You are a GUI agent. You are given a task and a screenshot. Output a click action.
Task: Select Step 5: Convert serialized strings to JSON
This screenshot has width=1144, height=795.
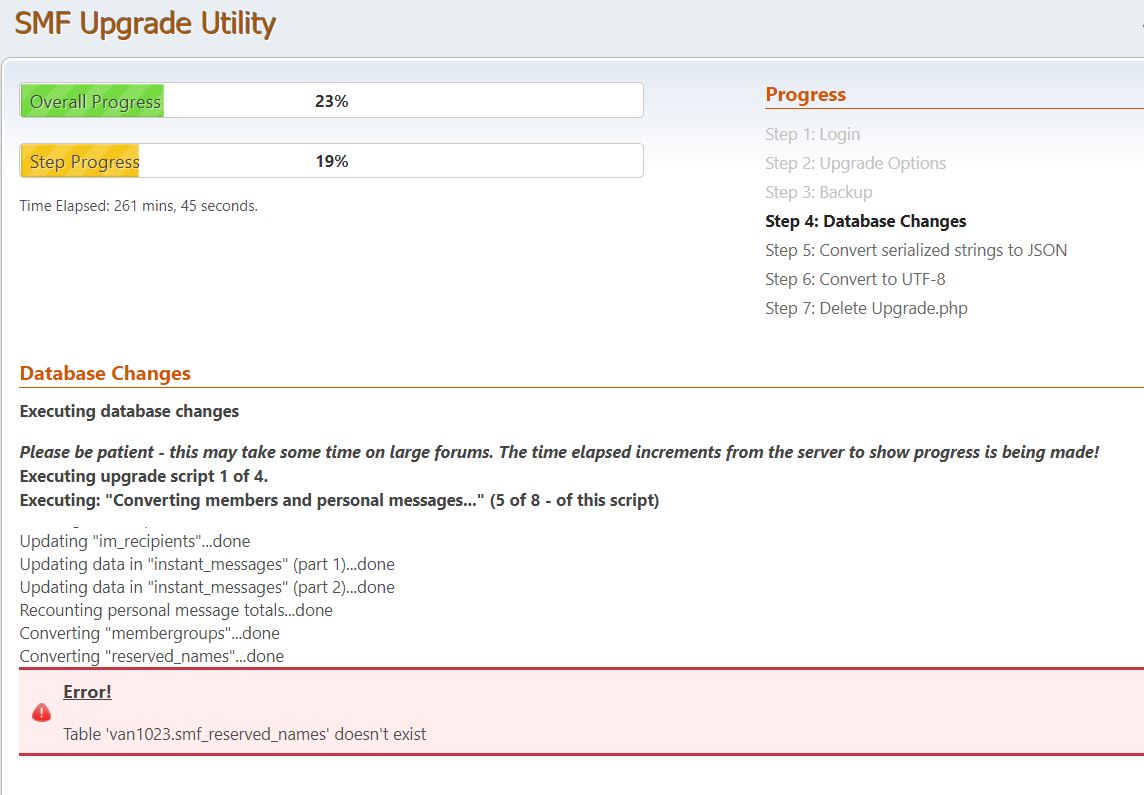point(916,250)
